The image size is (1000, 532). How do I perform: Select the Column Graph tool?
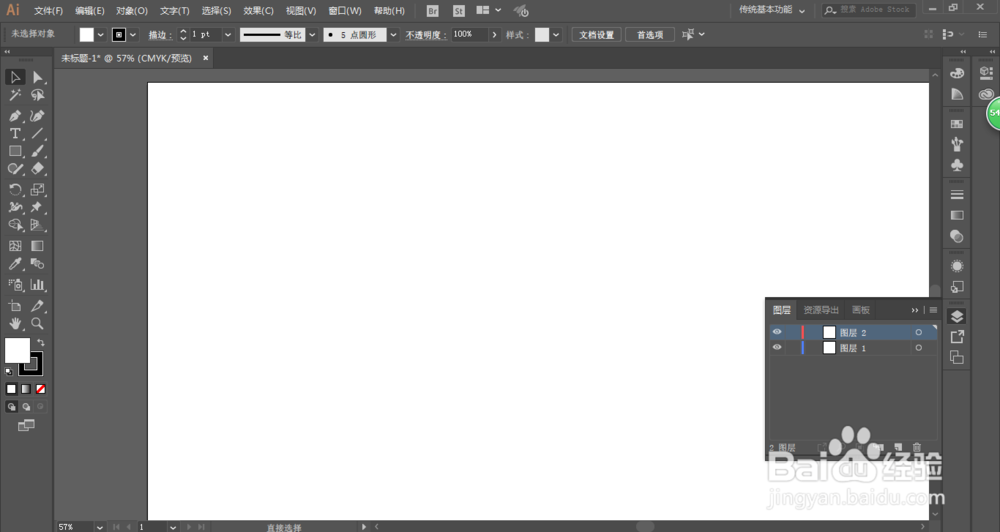38,284
